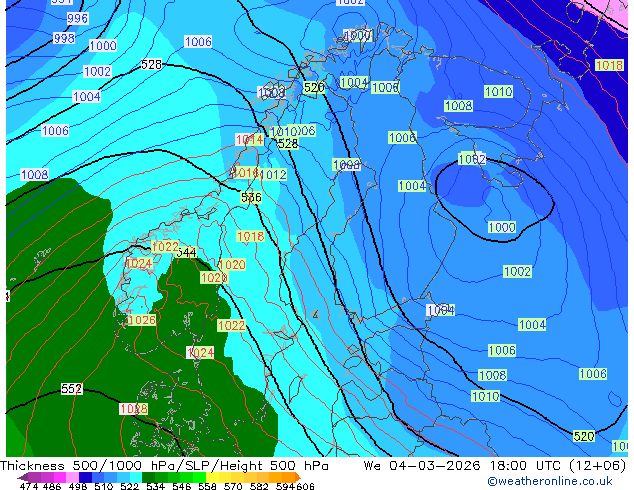Click the 998 isobar label
634x490 pixels.
point(64,38)
